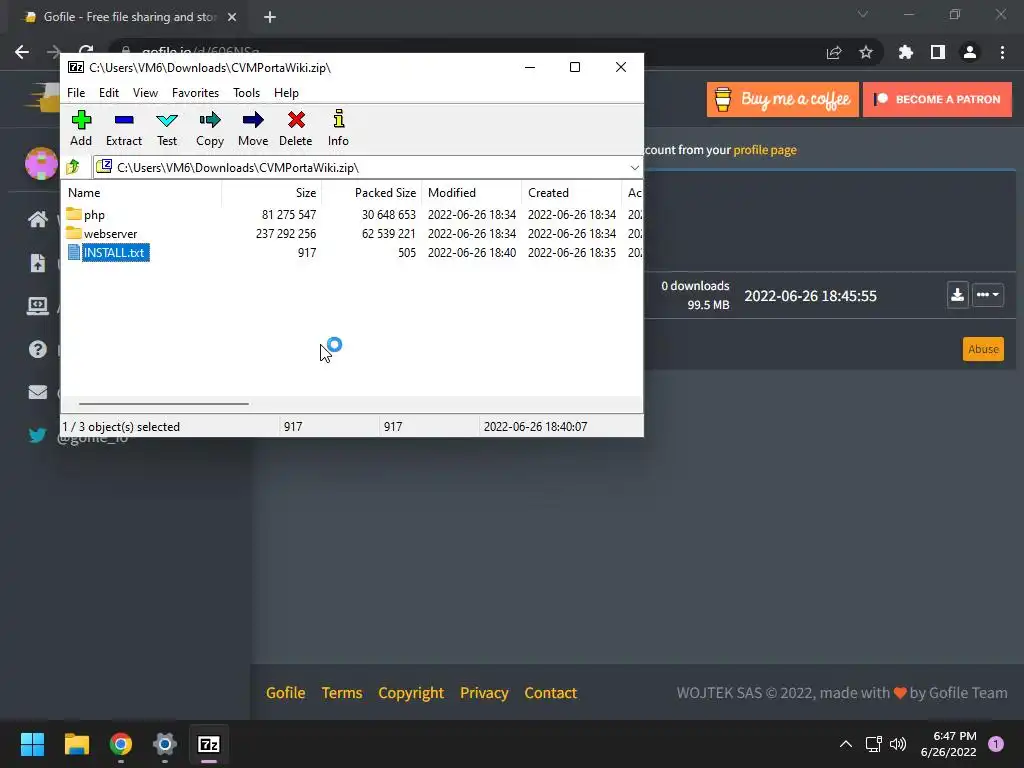Expand the archive path dropdown arrow
This screenshot has width=1024, height=768.
(x=634, y=168)
